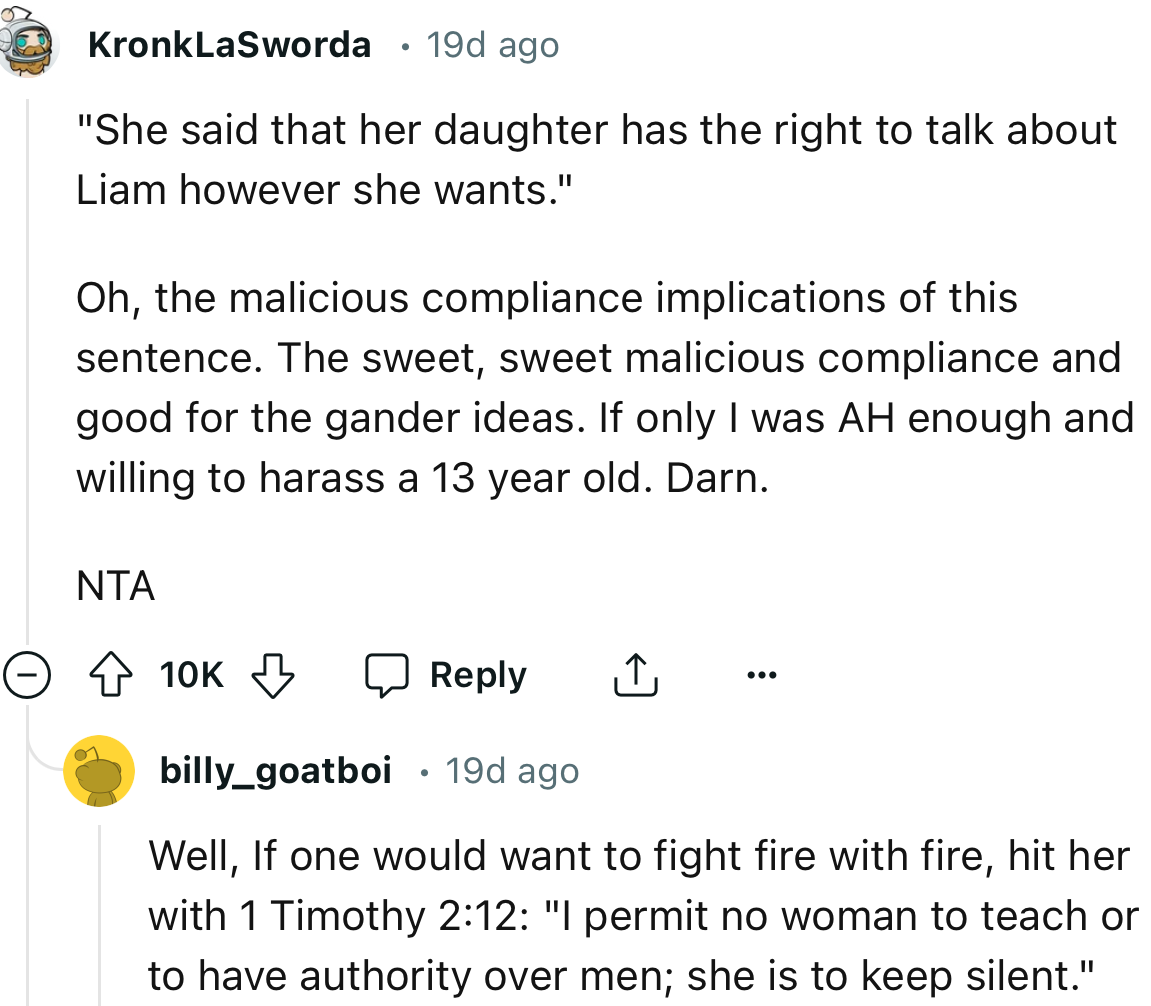
Task: Click billy_goatboi's 1 Timothy 2:12 comment text
Action: pyautogui.click(x=643, y=915)
